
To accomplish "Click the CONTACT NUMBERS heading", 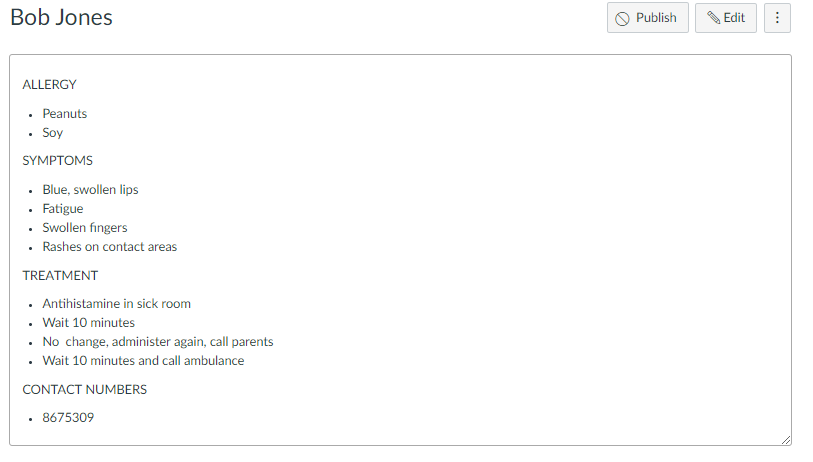I will (84, 390).
